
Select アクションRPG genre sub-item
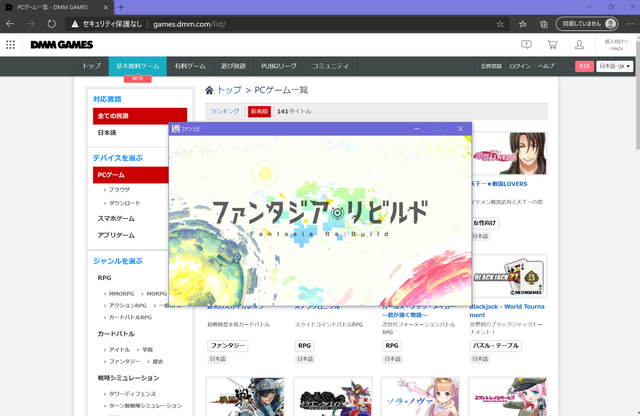(x=127, y=306)
